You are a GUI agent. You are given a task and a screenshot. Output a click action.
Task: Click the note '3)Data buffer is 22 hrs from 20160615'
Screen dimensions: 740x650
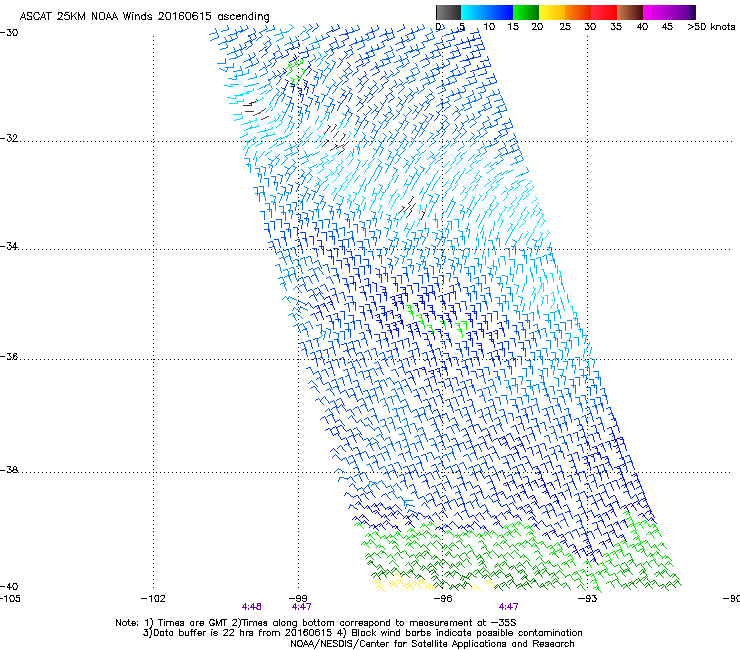tap(238, 633)
